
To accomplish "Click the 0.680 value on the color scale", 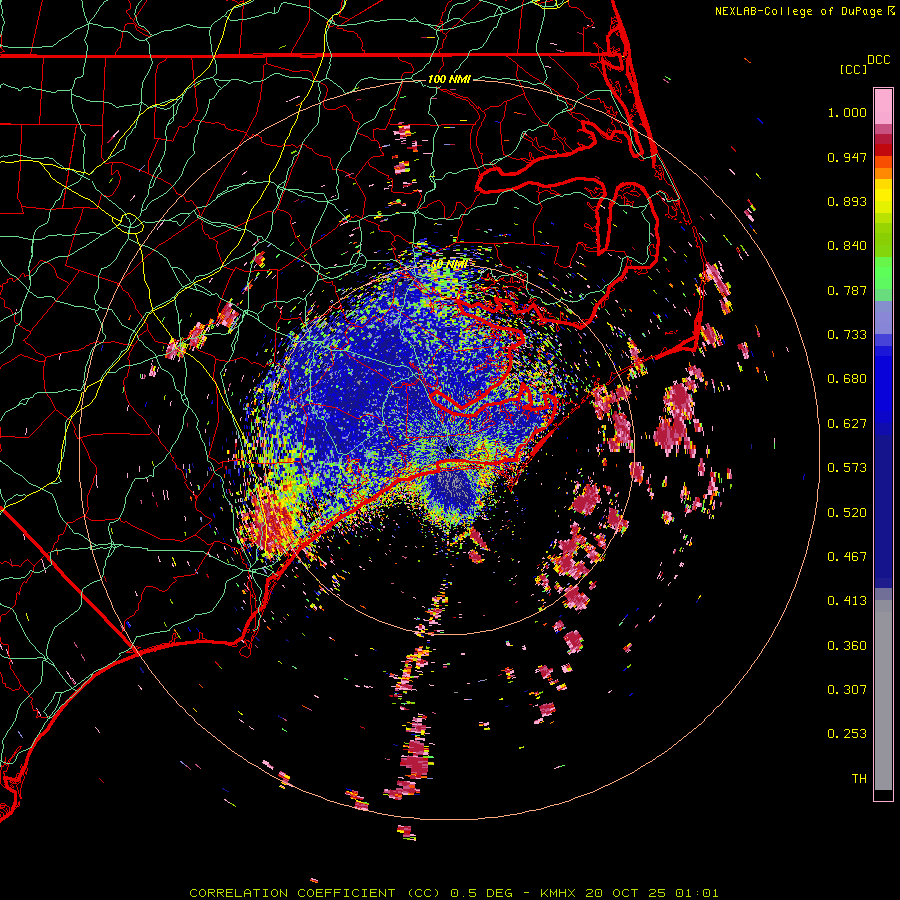I will (x=847, y=379).
